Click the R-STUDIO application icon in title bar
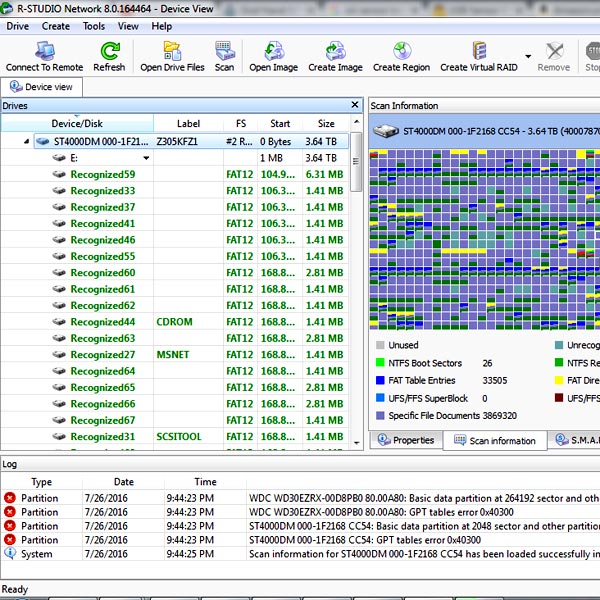The image size is (600, 600). pos(5,8)
